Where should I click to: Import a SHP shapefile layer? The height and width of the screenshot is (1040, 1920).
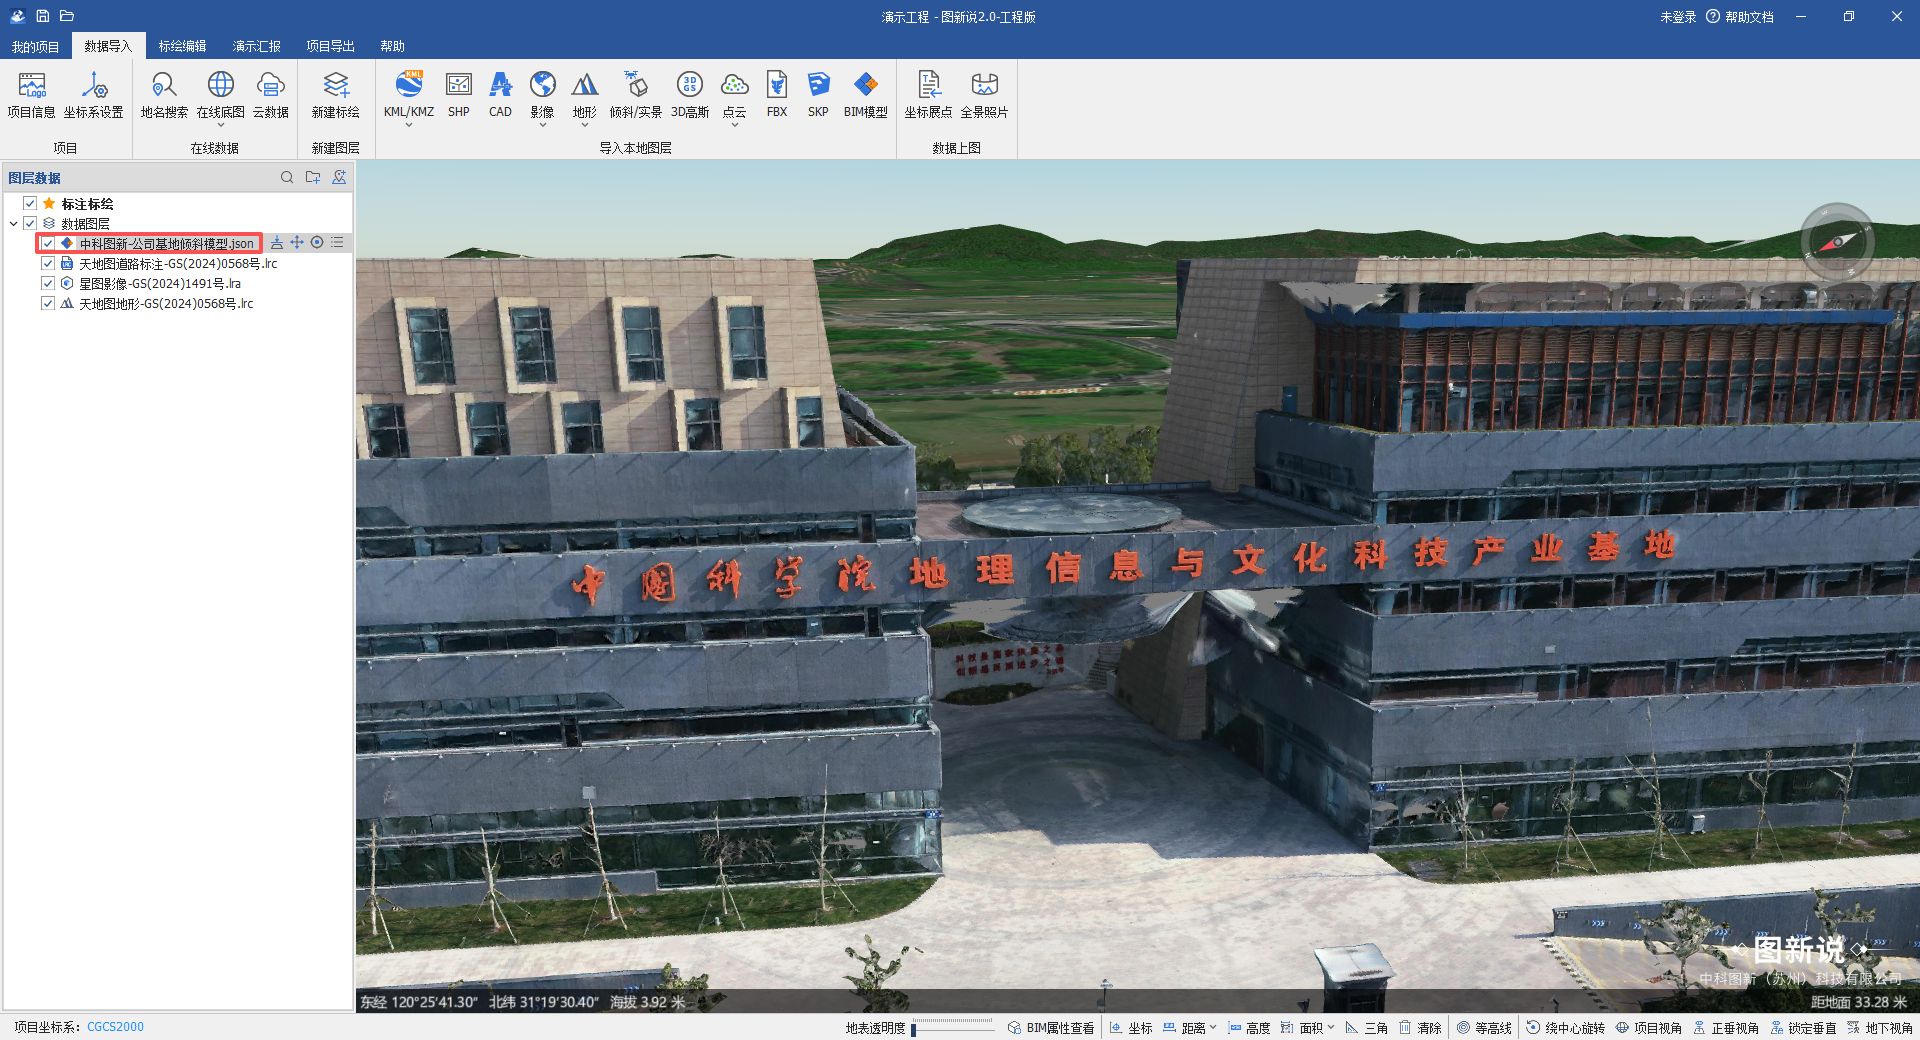point(459,95)
